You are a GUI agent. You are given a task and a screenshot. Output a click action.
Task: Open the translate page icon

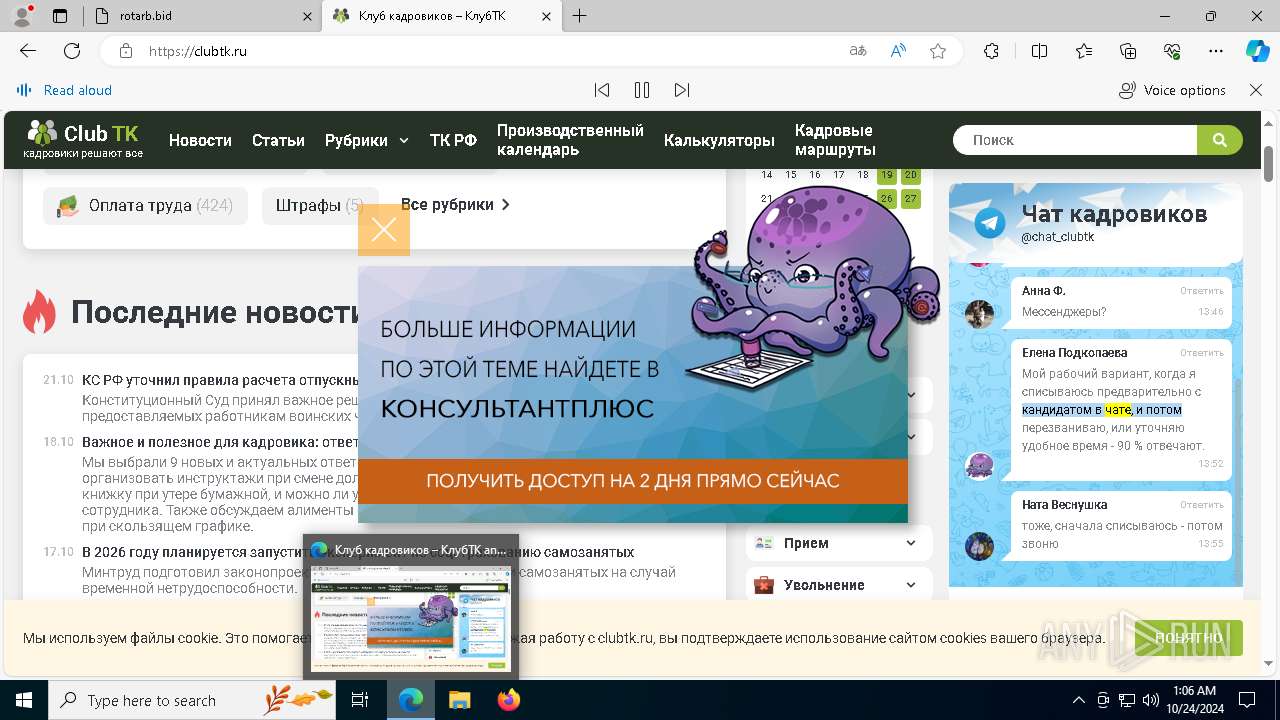[857, 51]
